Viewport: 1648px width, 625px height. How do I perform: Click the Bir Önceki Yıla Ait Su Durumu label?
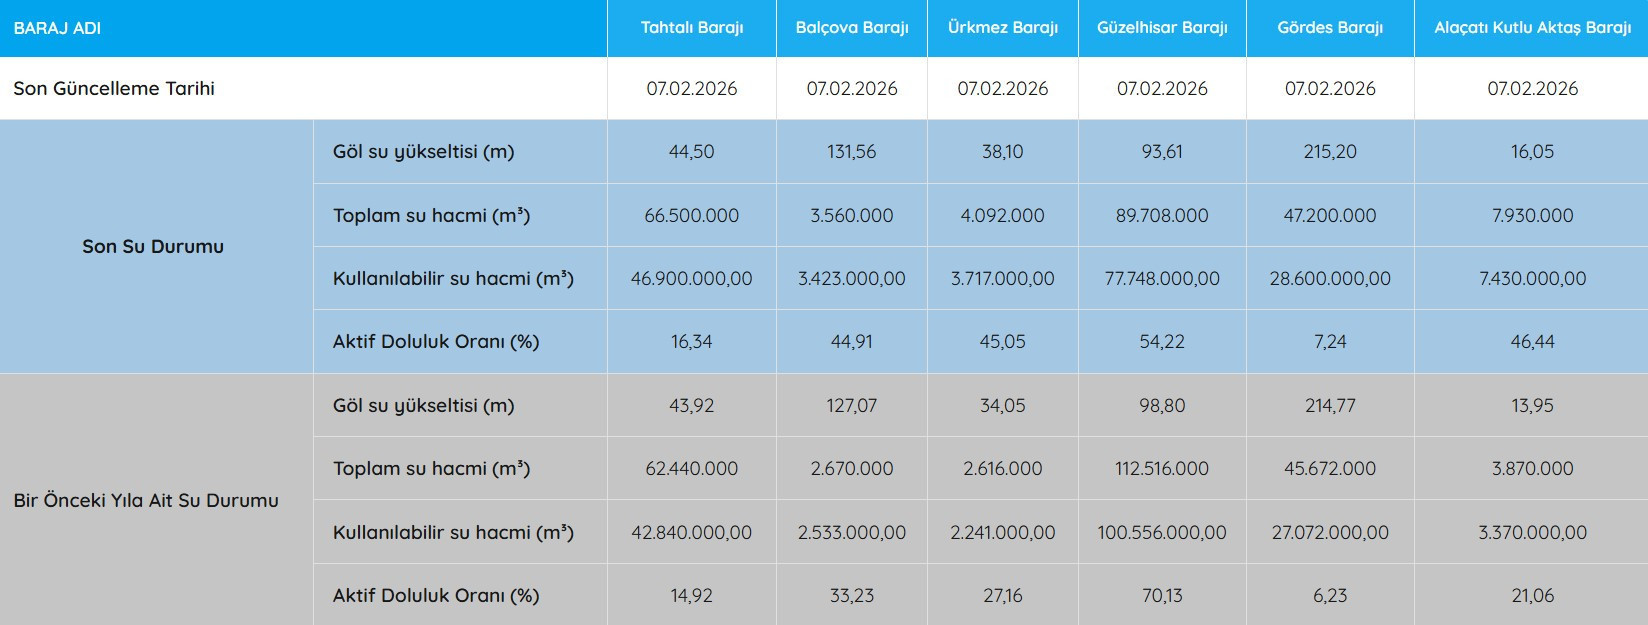click(146, 500)
